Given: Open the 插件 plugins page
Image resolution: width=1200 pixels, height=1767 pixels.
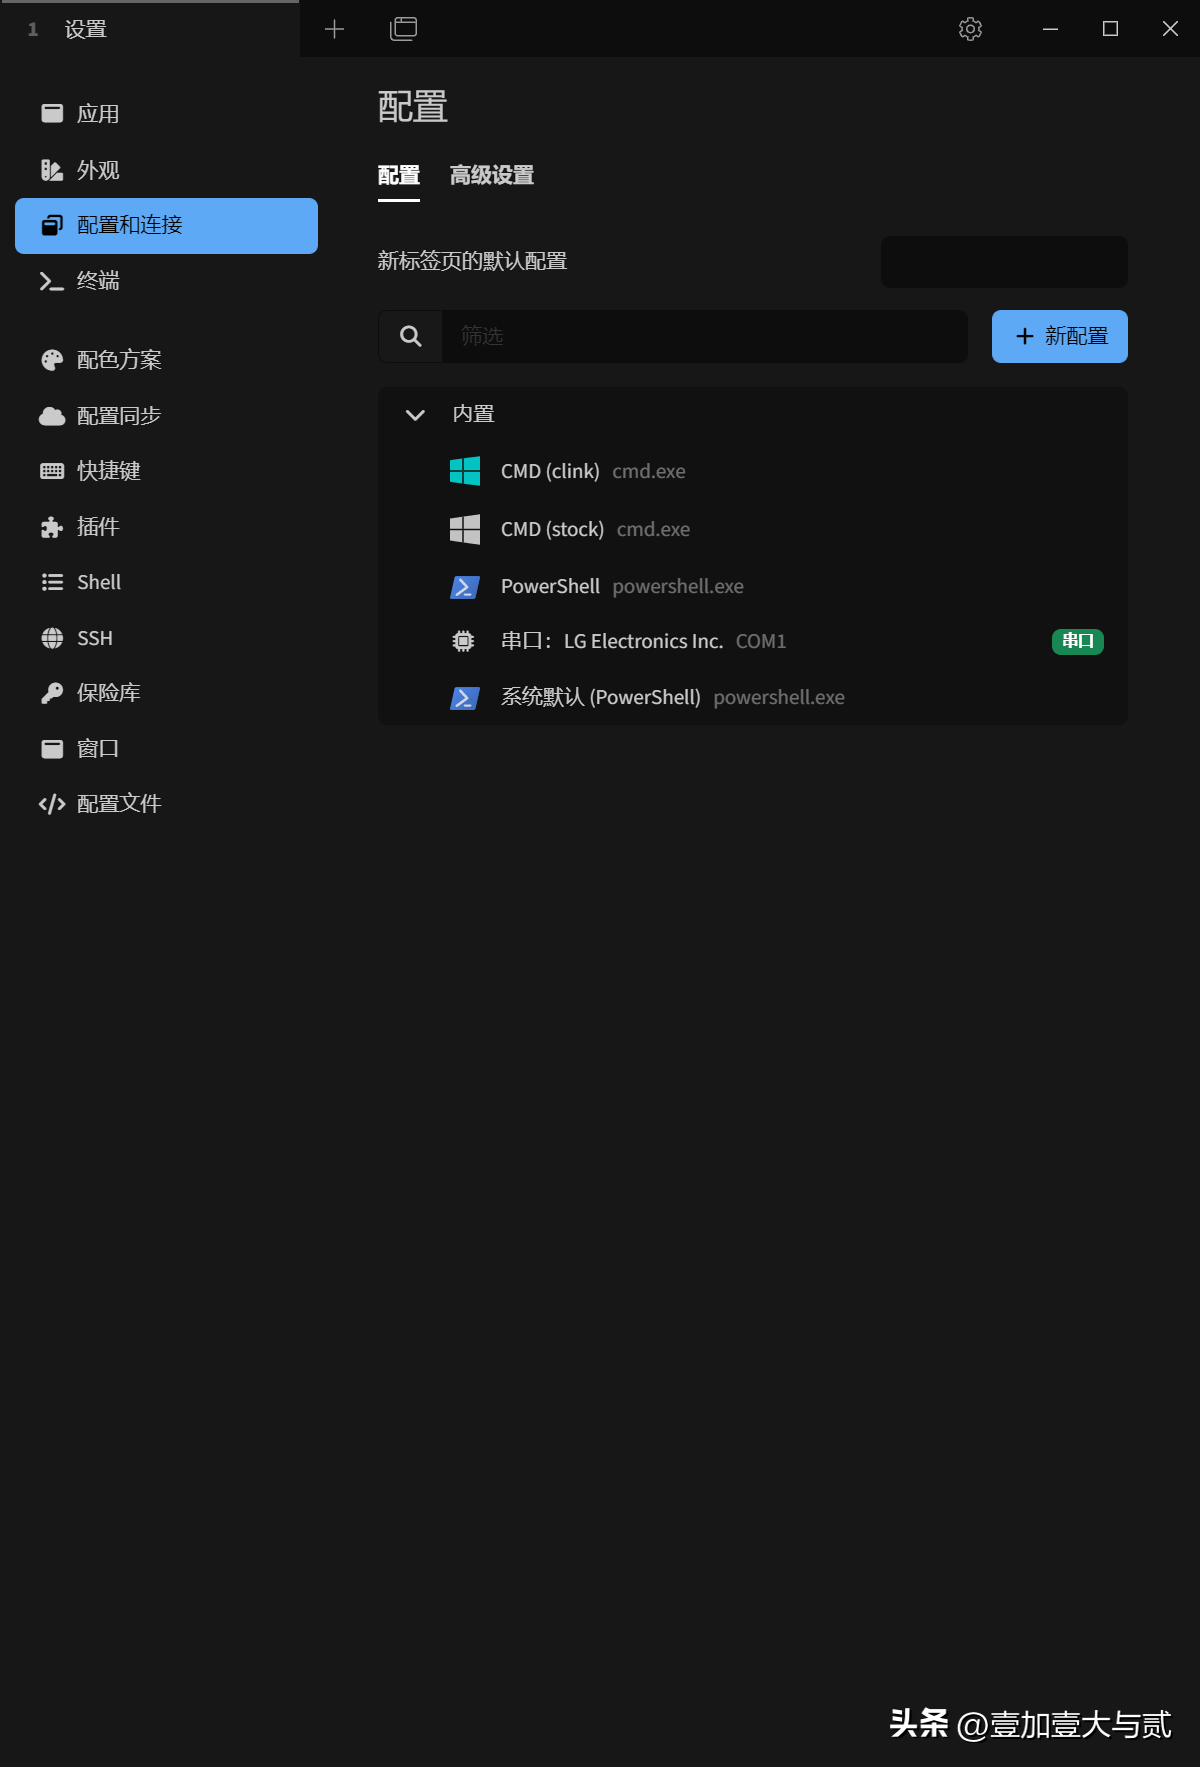Looking at the screenshot, I should coord(166,527).
